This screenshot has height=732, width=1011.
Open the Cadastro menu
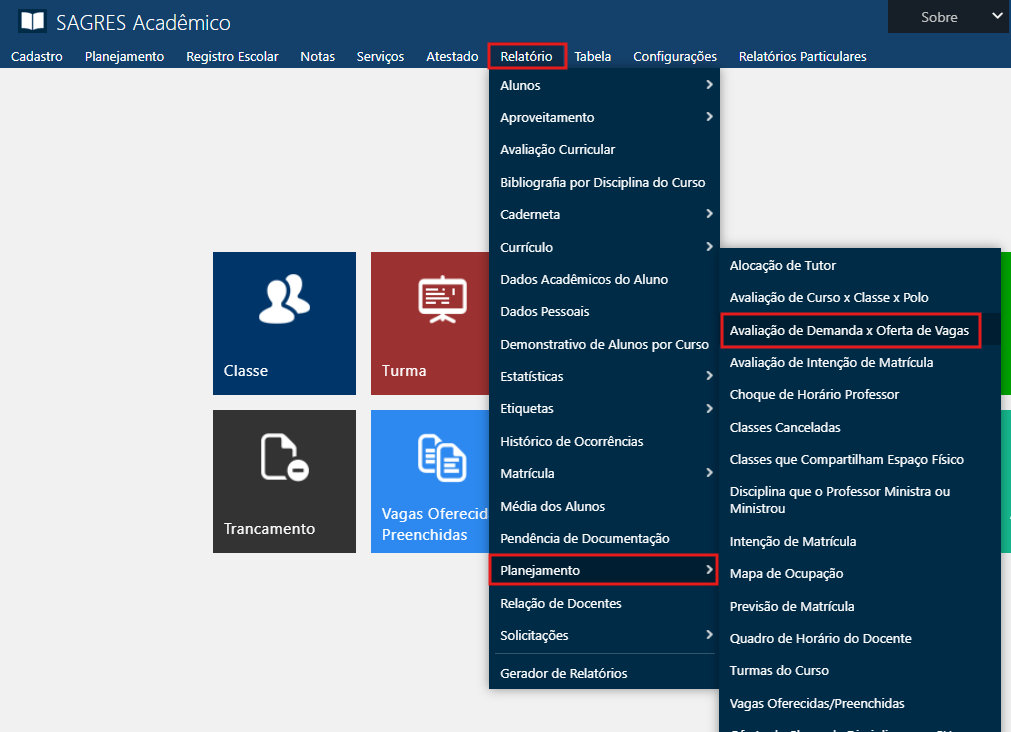coord(37,56)
